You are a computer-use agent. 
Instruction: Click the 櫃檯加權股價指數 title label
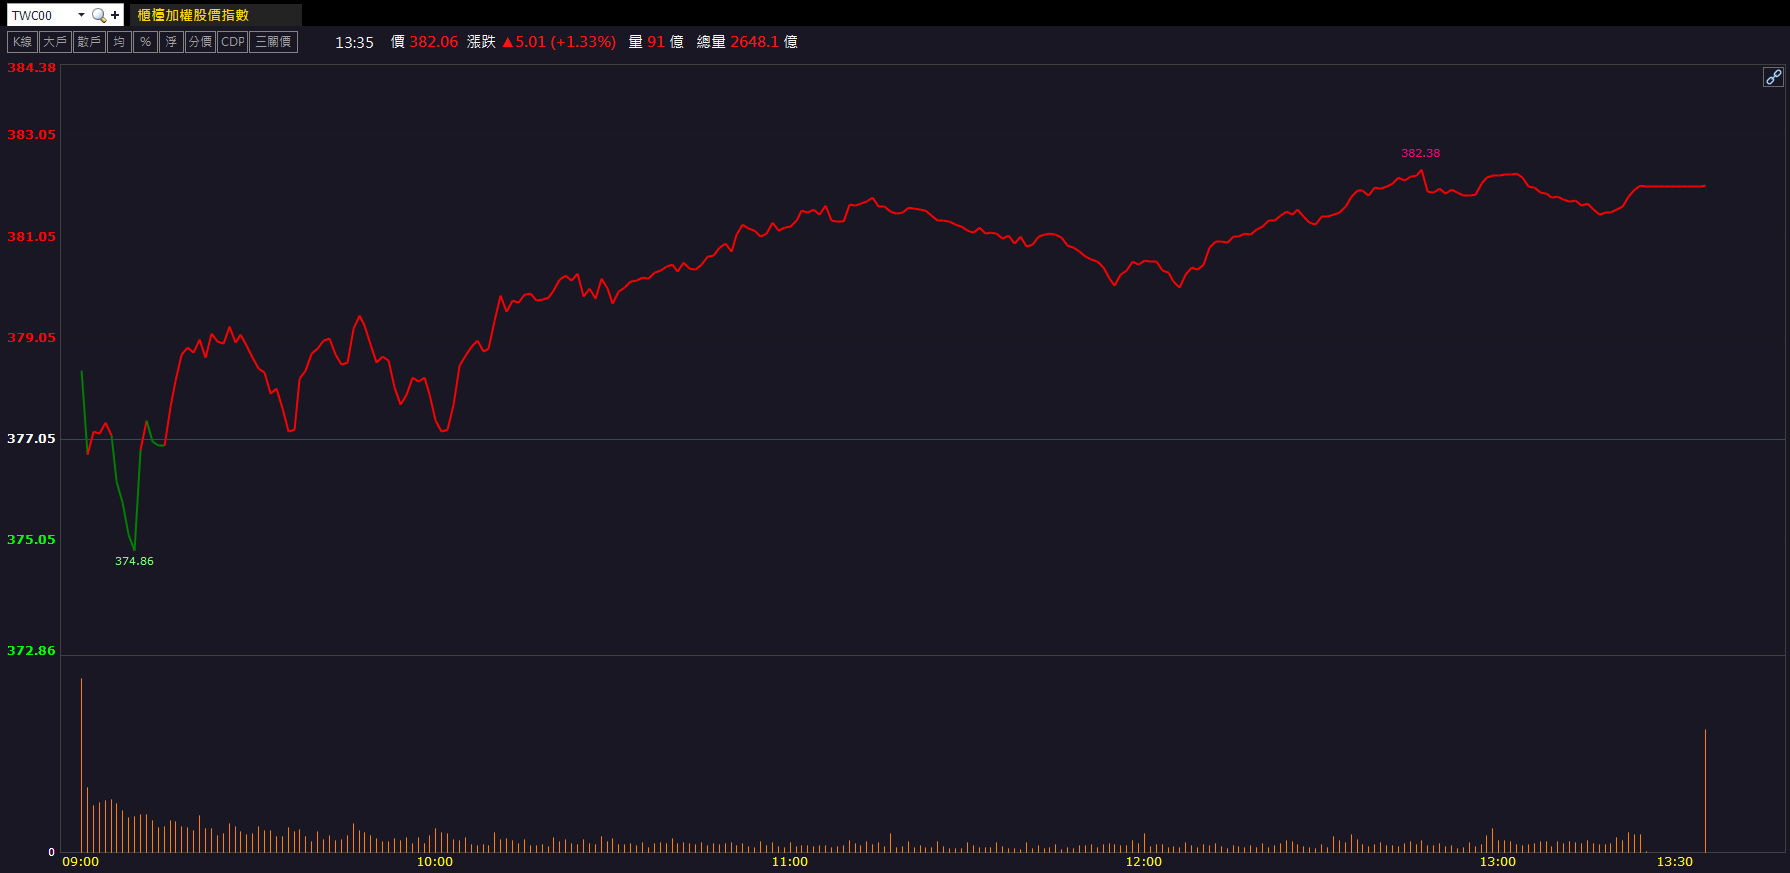pyautogui.click(x=193, y=15)
